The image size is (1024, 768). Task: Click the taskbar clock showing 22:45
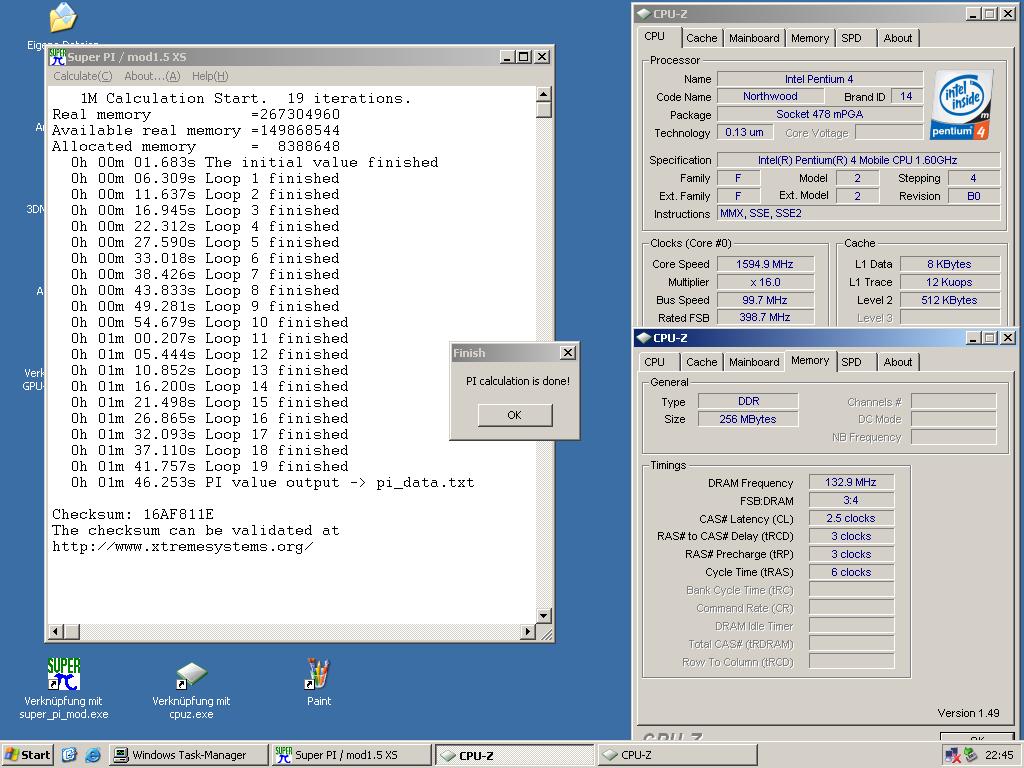999,755
